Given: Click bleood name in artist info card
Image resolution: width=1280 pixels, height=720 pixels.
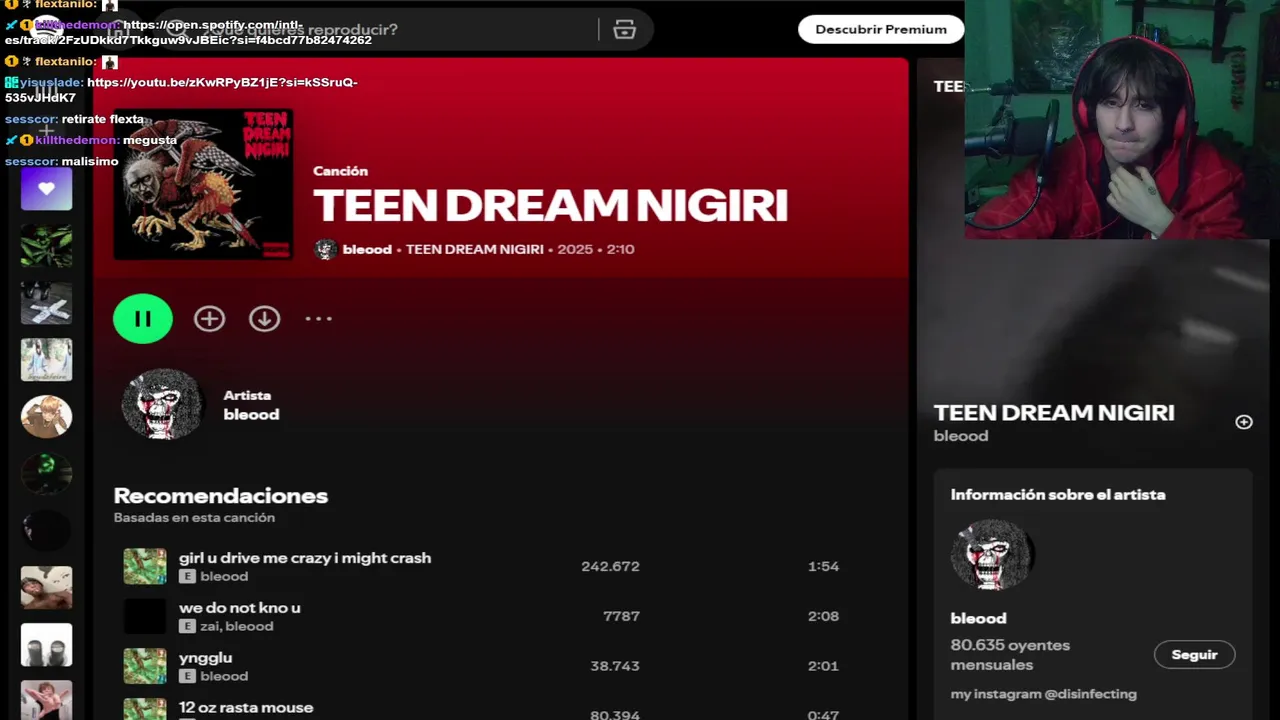Looking at the screenshot, I should pyautogui.click(x=978, y=618).
